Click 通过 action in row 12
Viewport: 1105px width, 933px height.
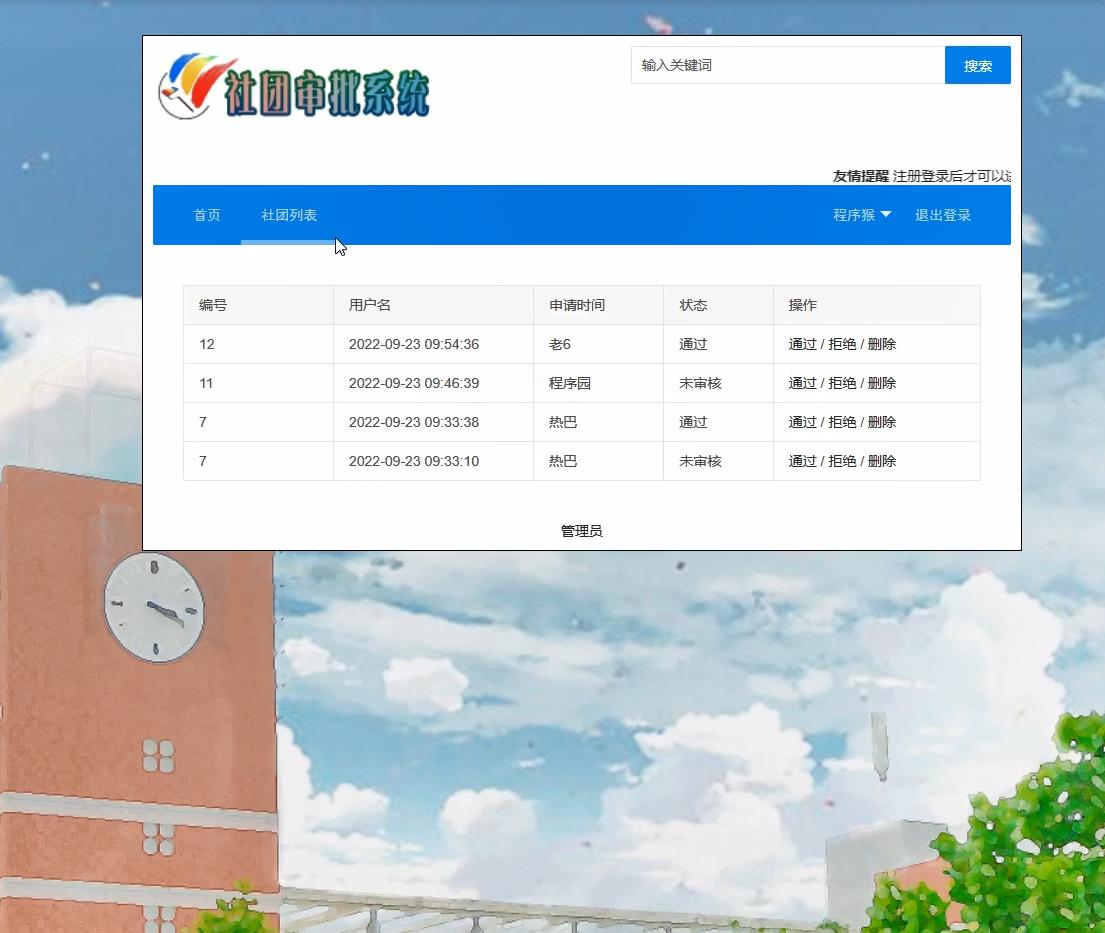click(x=802, y=344)
